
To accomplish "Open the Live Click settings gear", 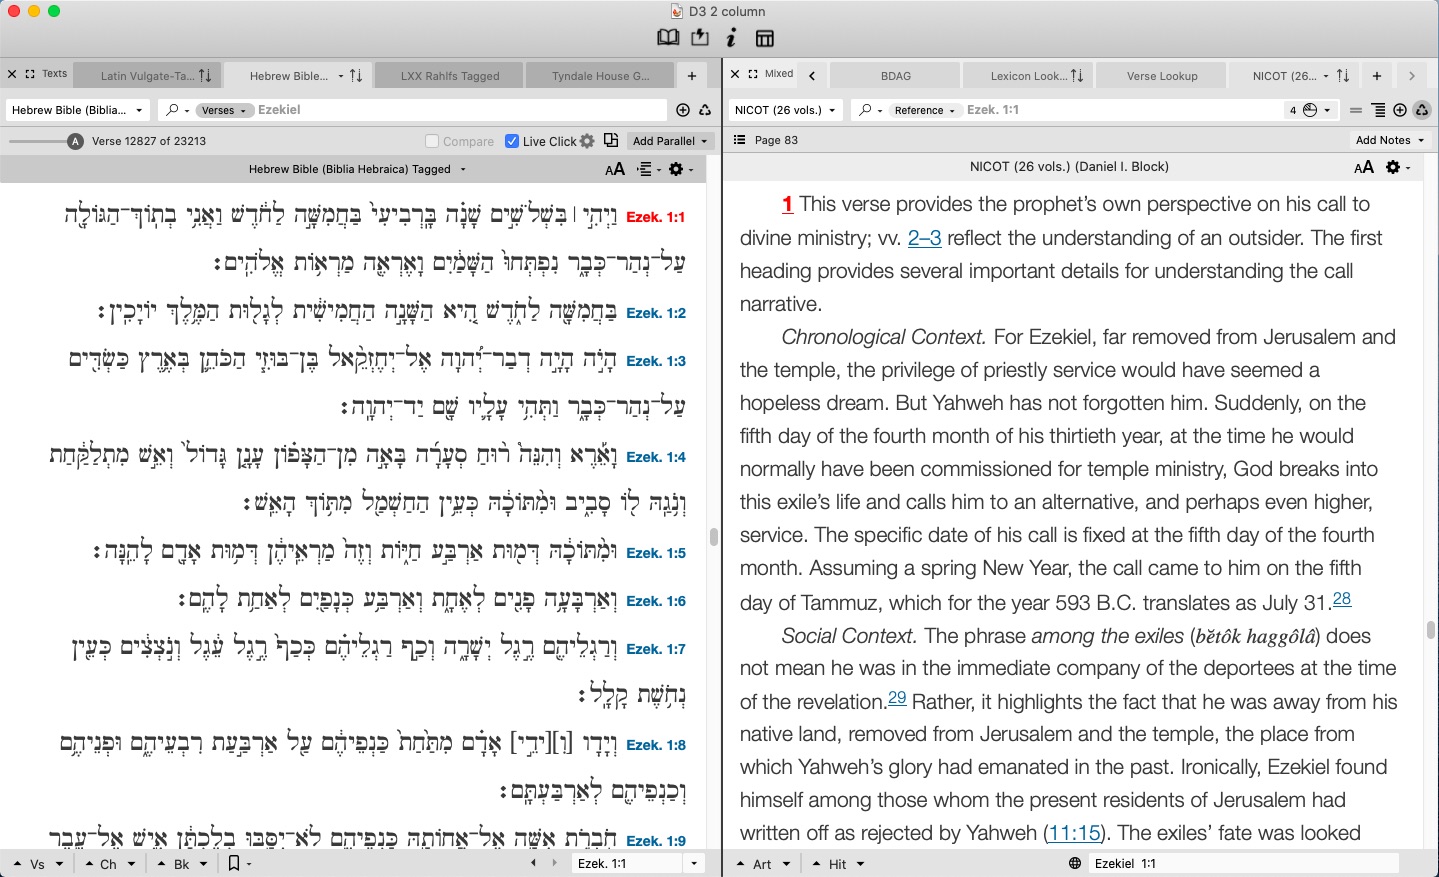I will coord(587,141).
